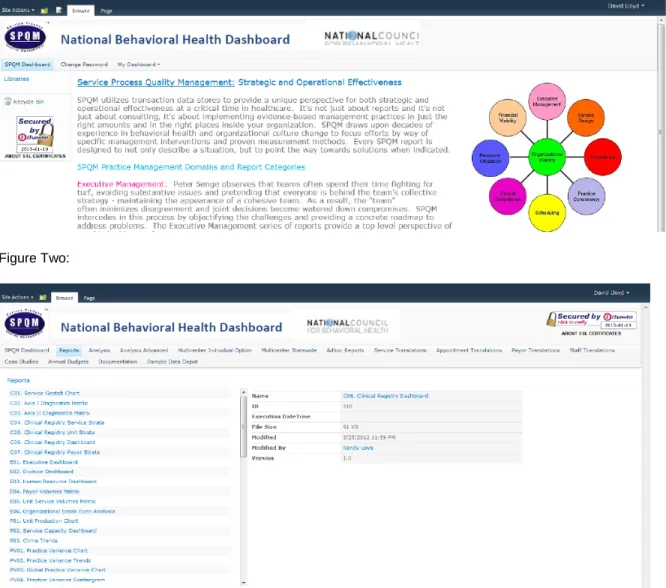The height and width of the screenshot is (588, 666).
Task: Open the David Lloyd user menu in Figure Two
Action: point(612,293)
